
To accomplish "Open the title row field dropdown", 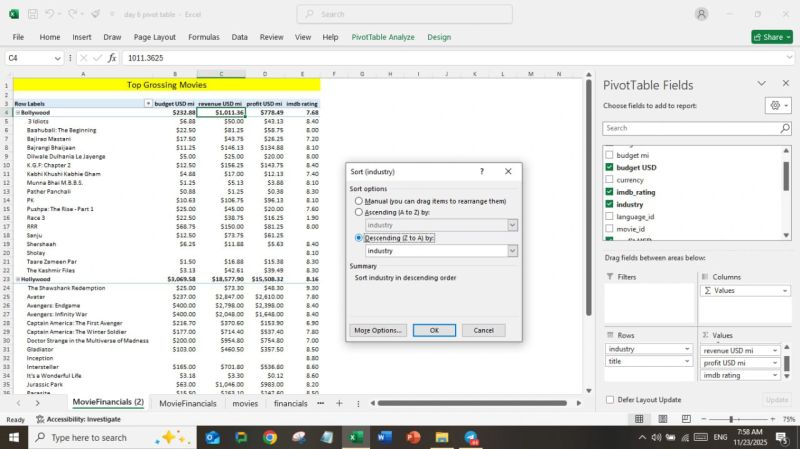I will click(x=687, y=361).
